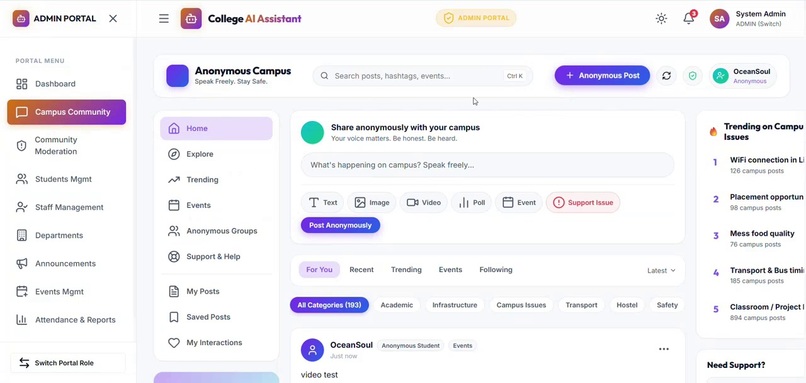Click Post Anonymously button
The height and width of the screenshot is (383, 806).
tap(340, 225)
